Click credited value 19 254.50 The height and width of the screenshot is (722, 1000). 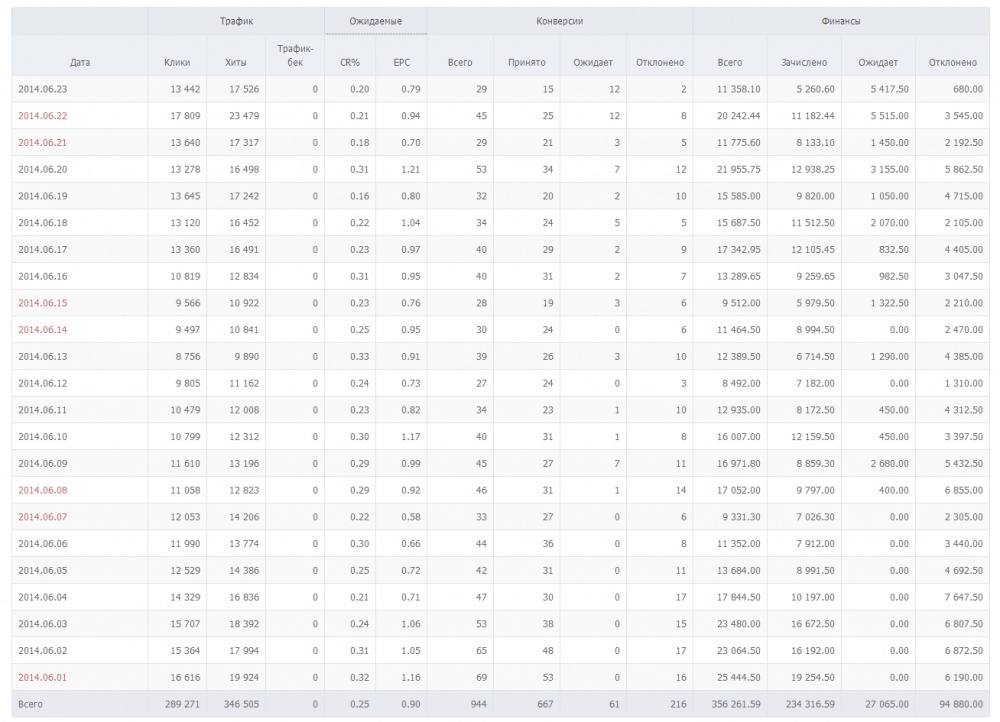tap(812, 678)
